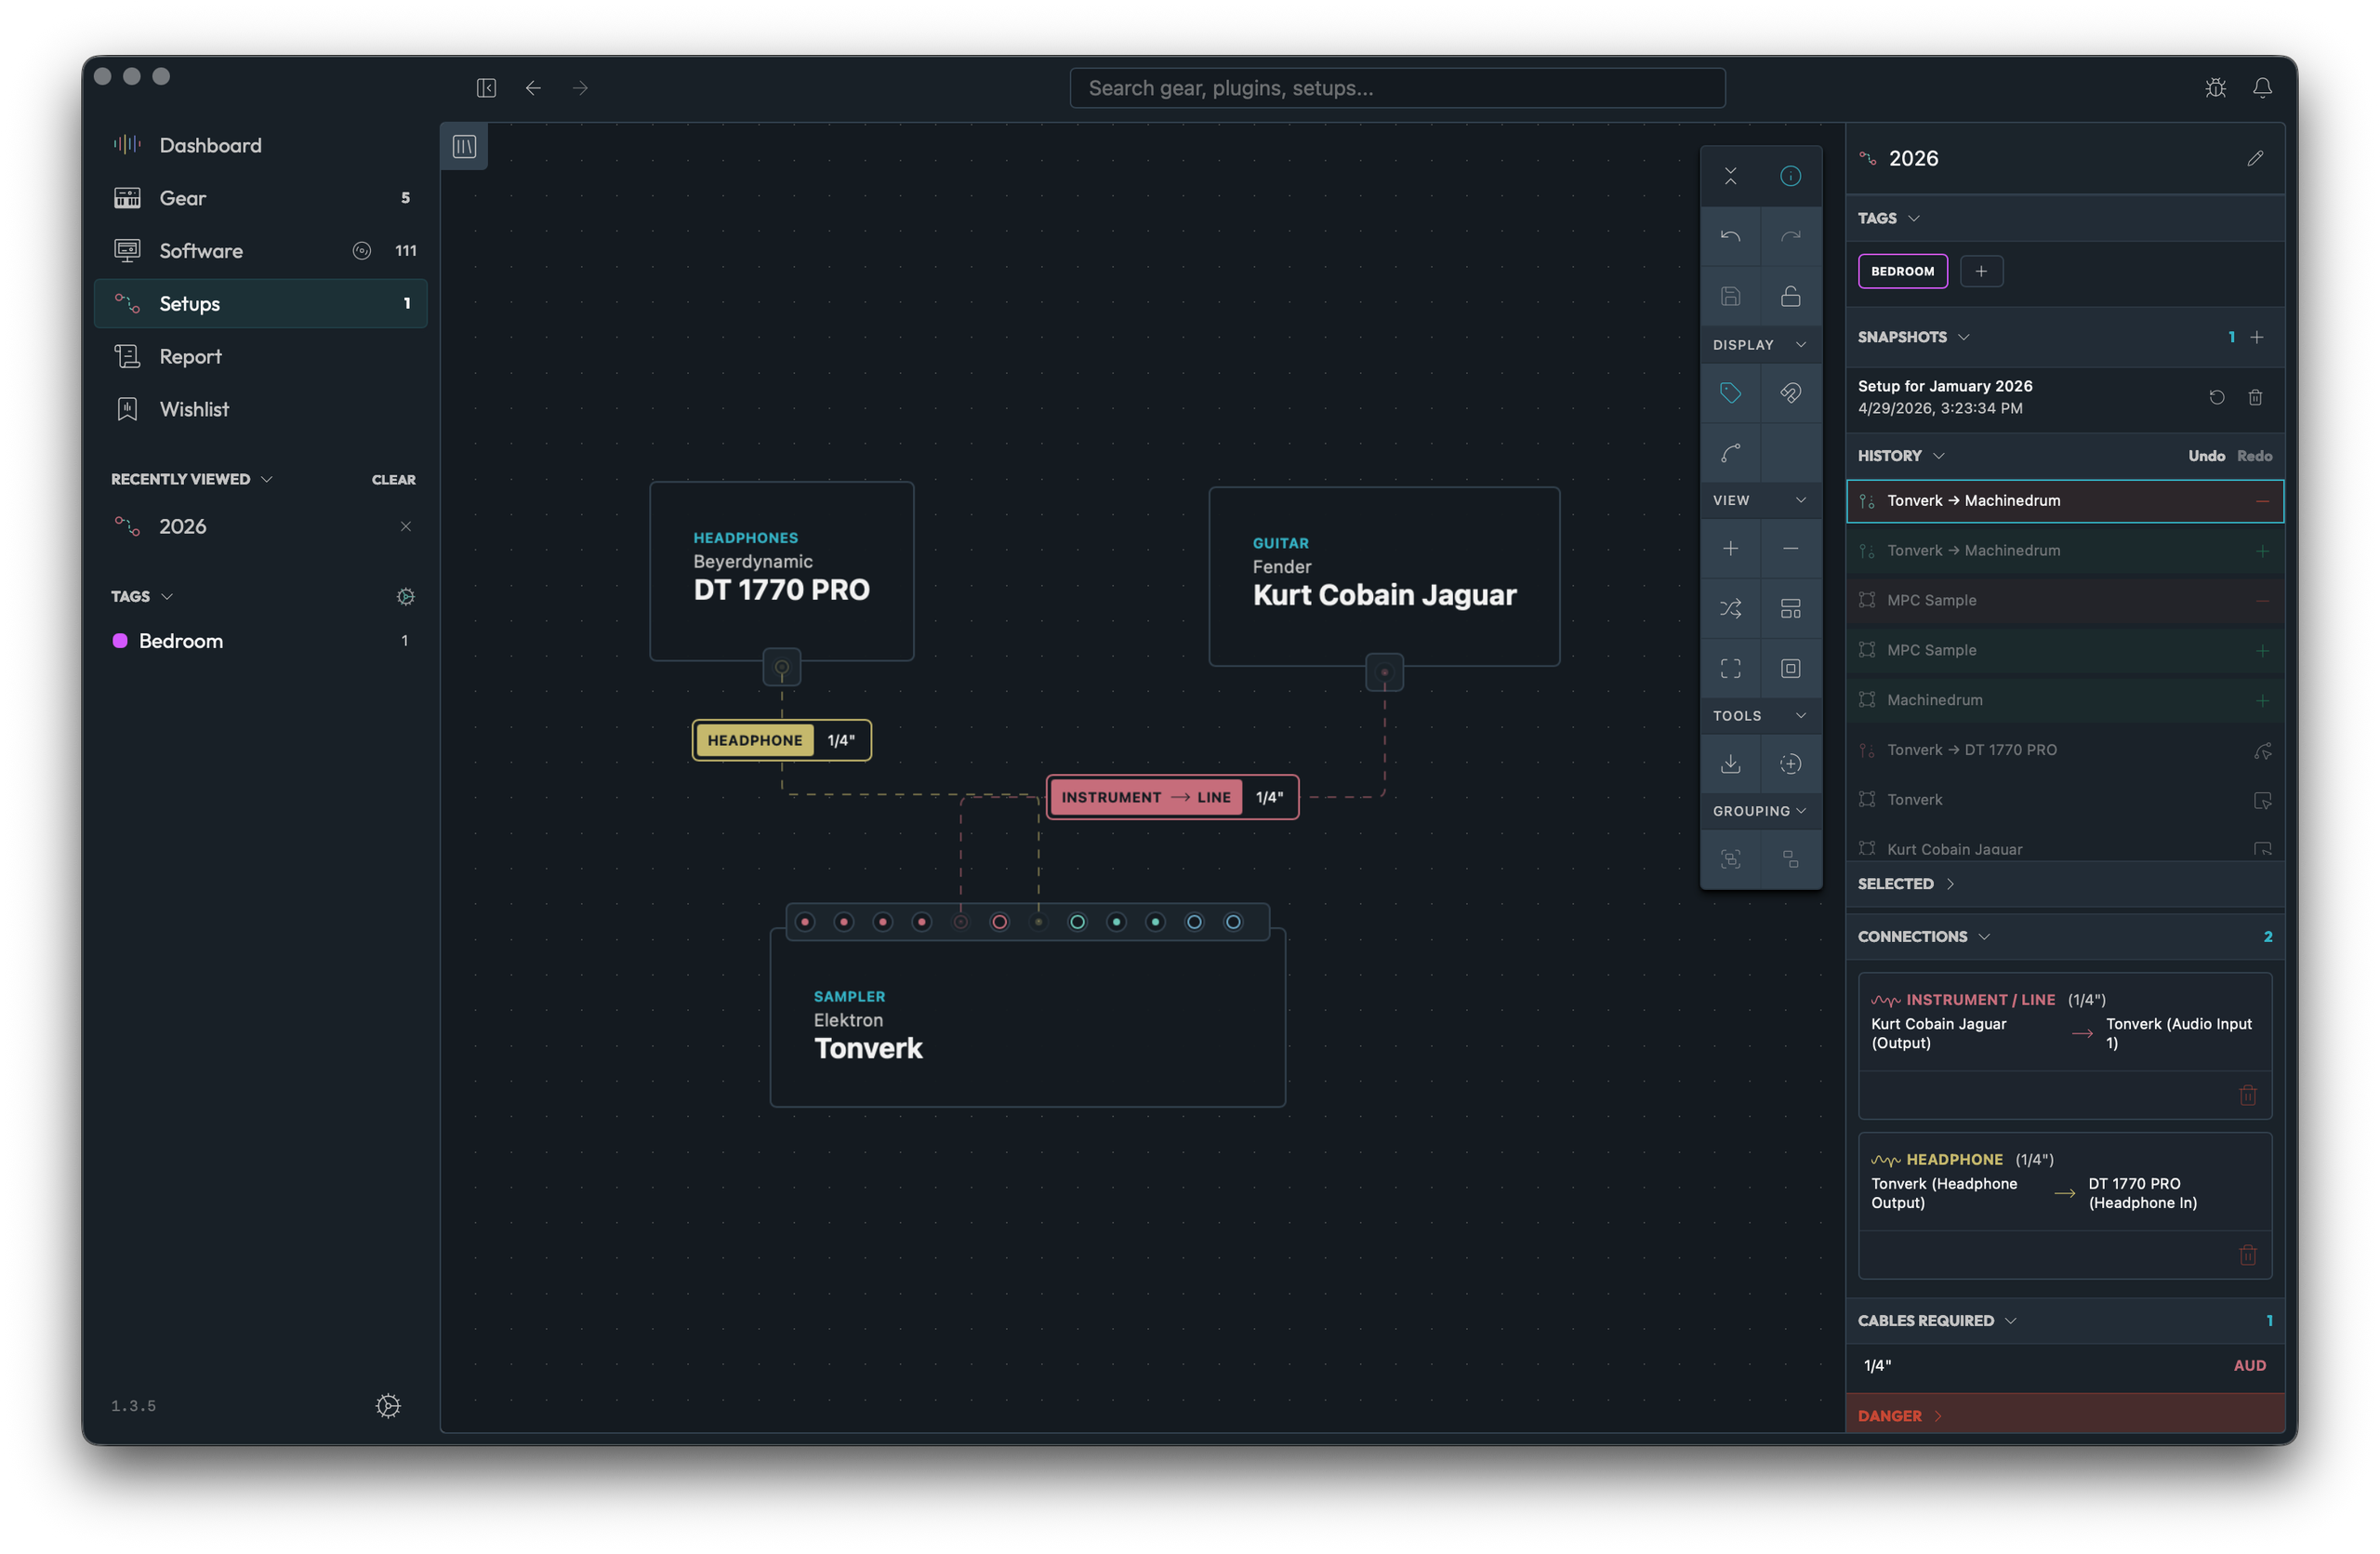Collapse the HISTORY section
The width and height of the screenshot is (2380, 1554).
[1901, 456]
